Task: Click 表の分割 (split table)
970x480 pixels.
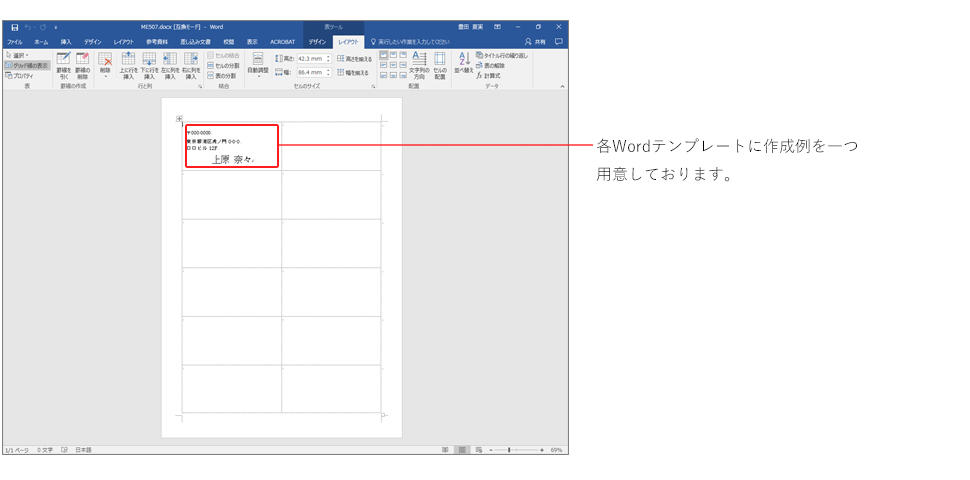Action: pyautogui.click(x=221, y=75)
